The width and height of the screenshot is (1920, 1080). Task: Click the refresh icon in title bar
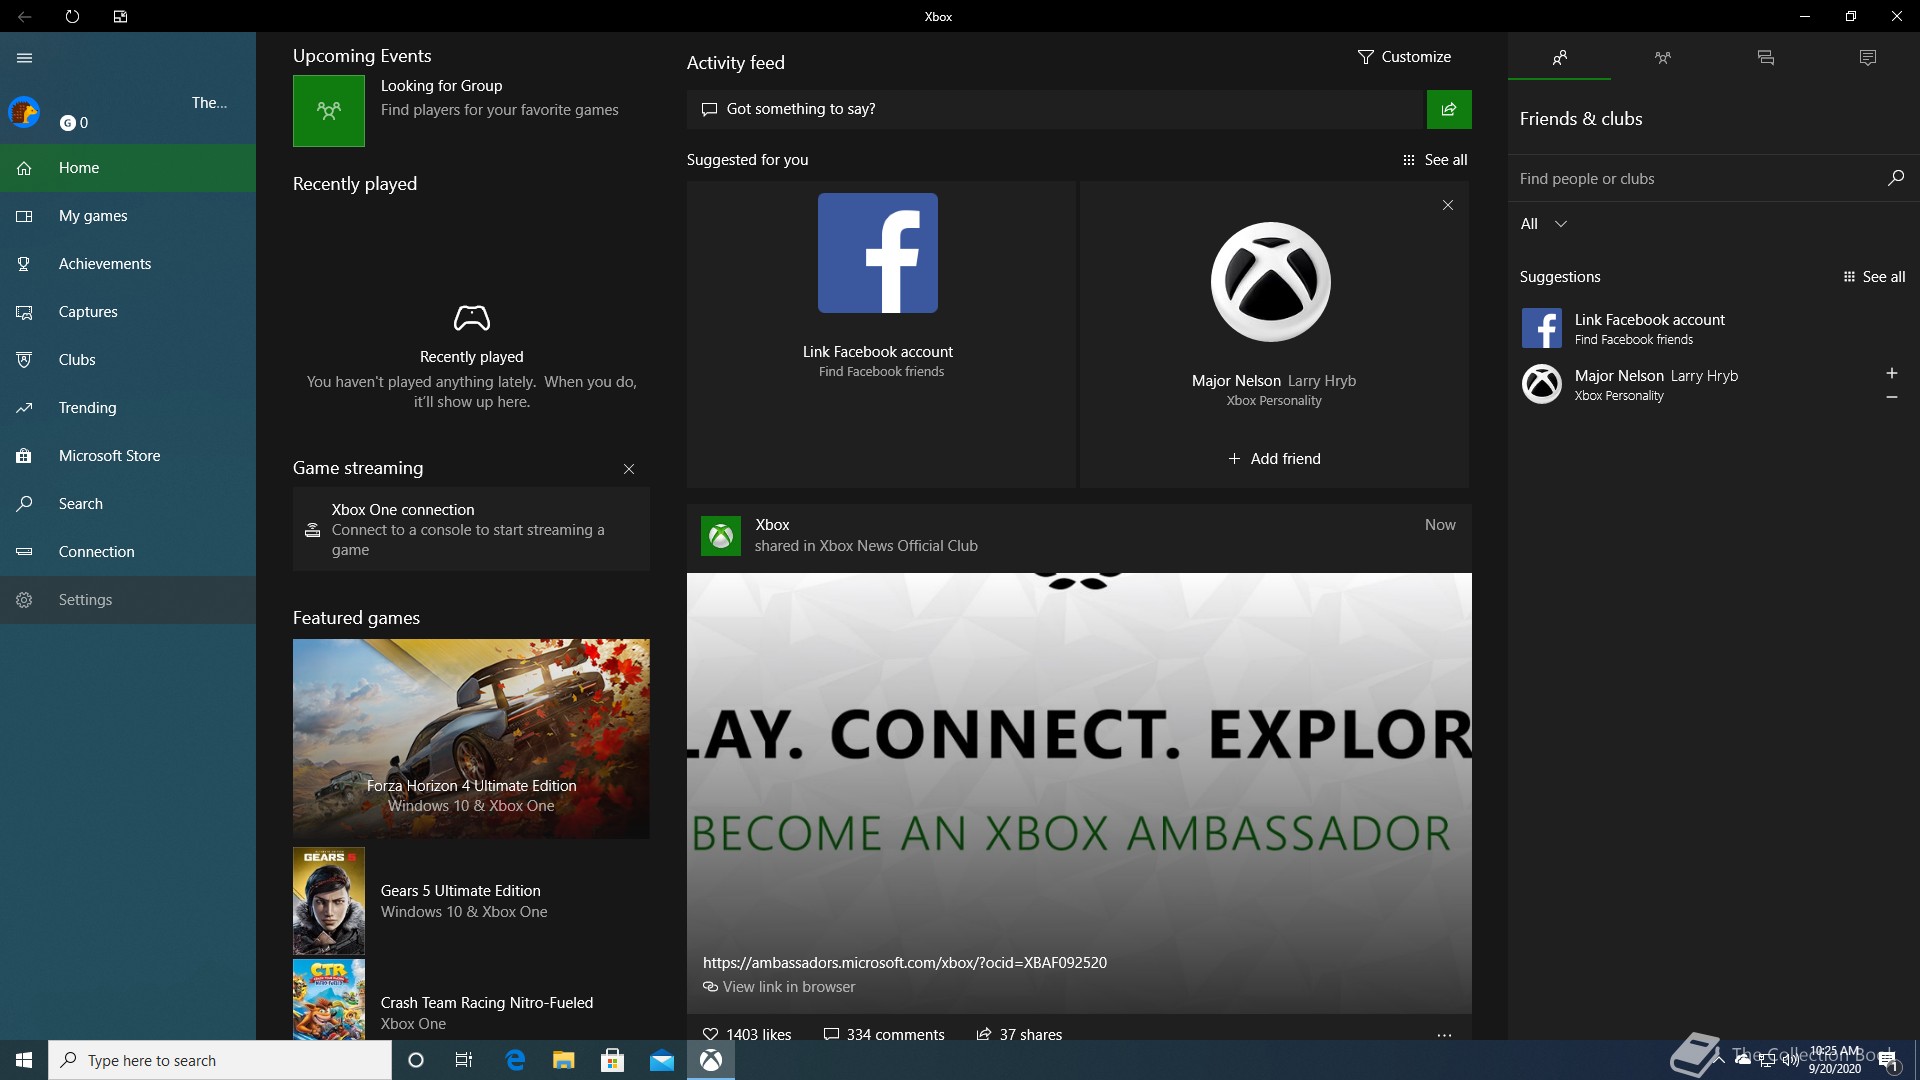tap(72, 16)
